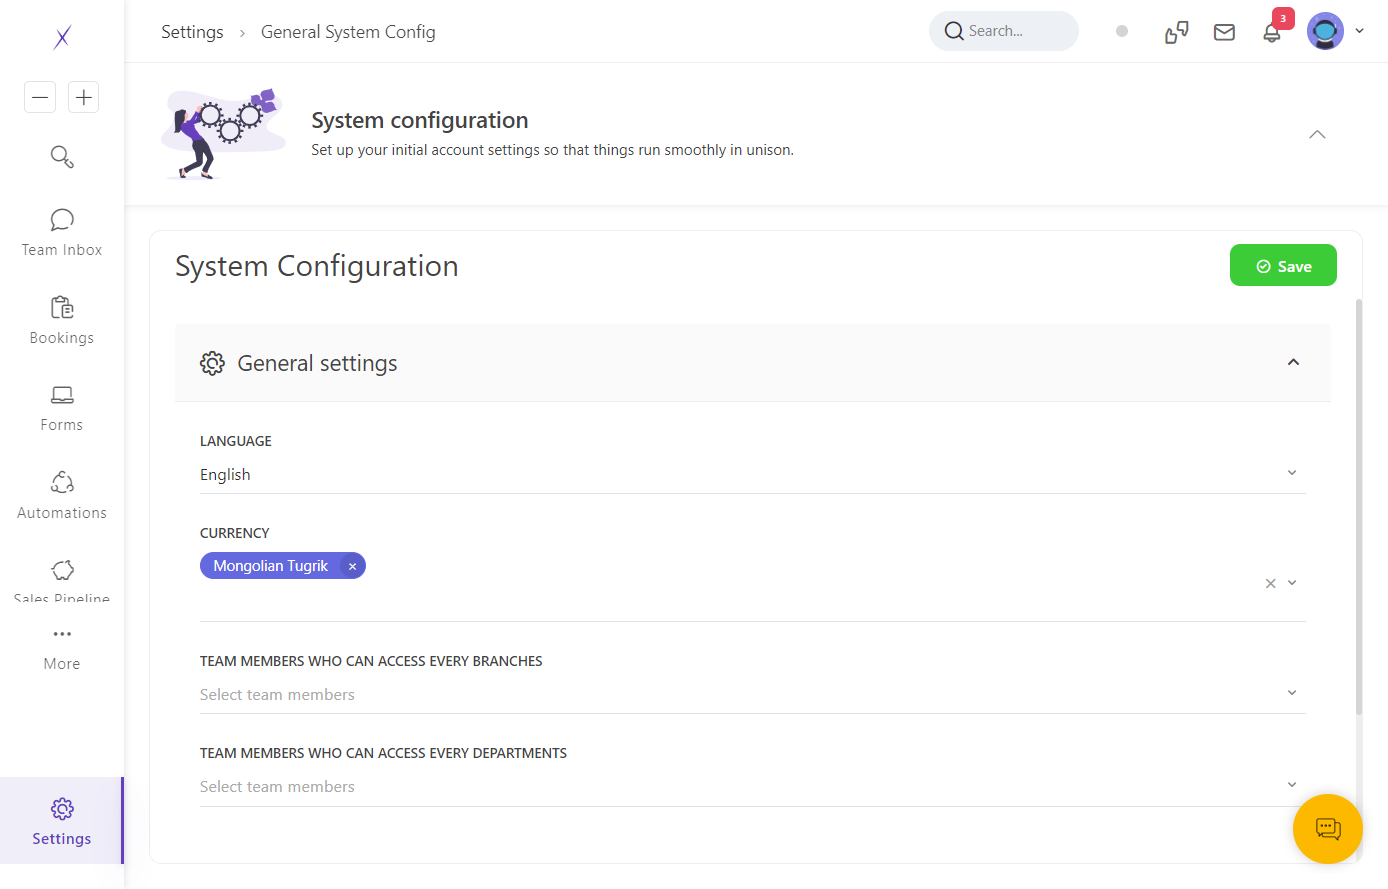
Task: Click the Settings breadcrumb link
Action: 192,32
